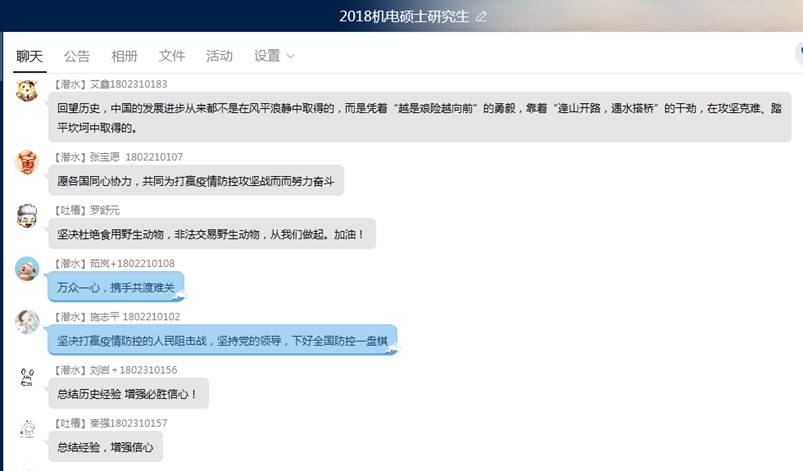Screen dimensions: 803x471
Task: Switch to the 聊天 tab
Action: point(29,56)
